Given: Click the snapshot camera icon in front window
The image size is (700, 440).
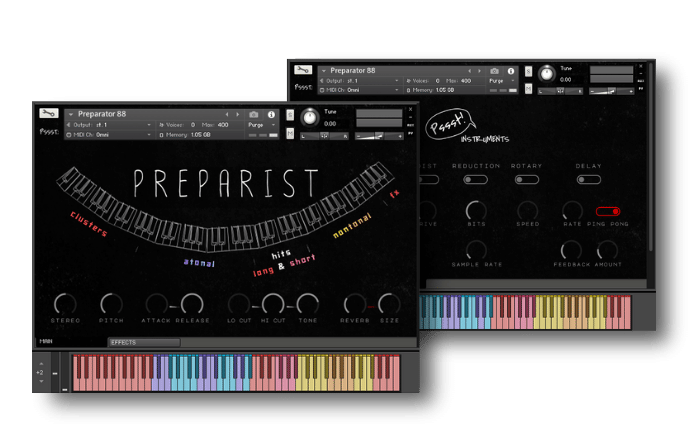Looking at the screenshot, I should pos(254,114).
